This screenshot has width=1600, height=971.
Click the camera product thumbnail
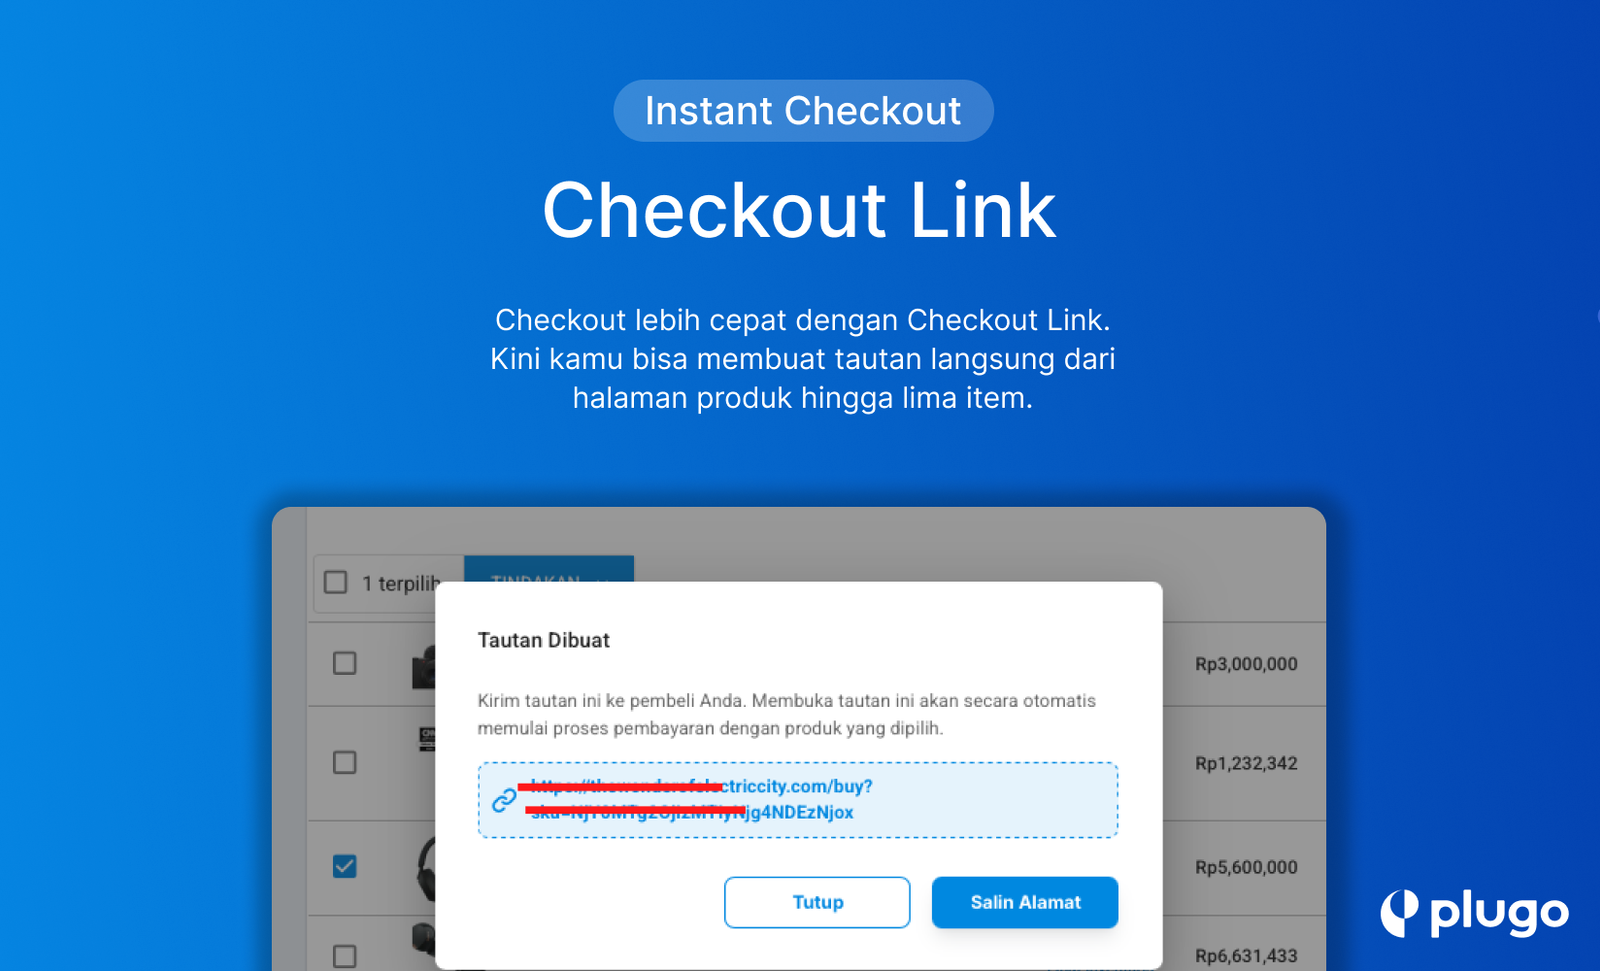424,668
